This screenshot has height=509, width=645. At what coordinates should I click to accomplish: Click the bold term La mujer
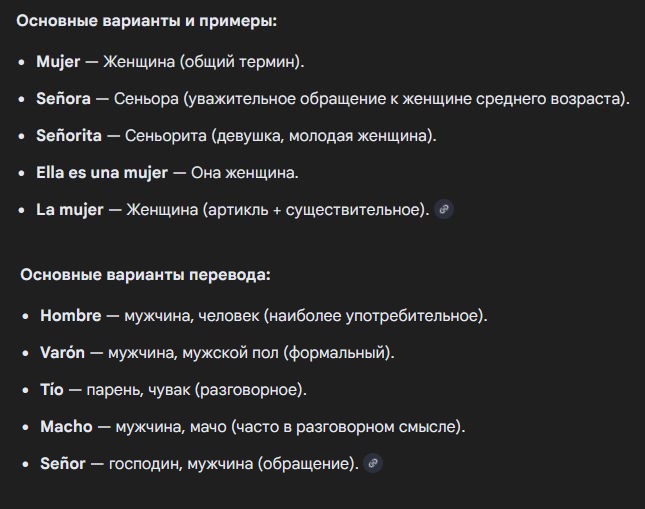70,210
